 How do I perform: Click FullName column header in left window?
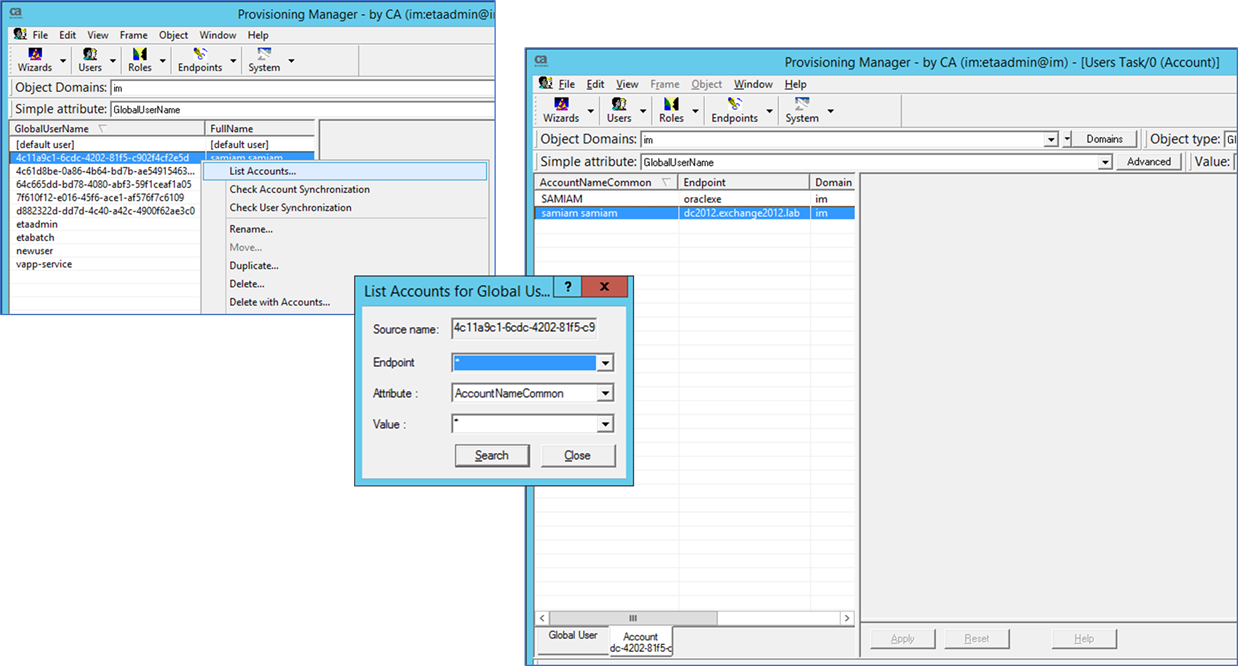coord(260,128)
